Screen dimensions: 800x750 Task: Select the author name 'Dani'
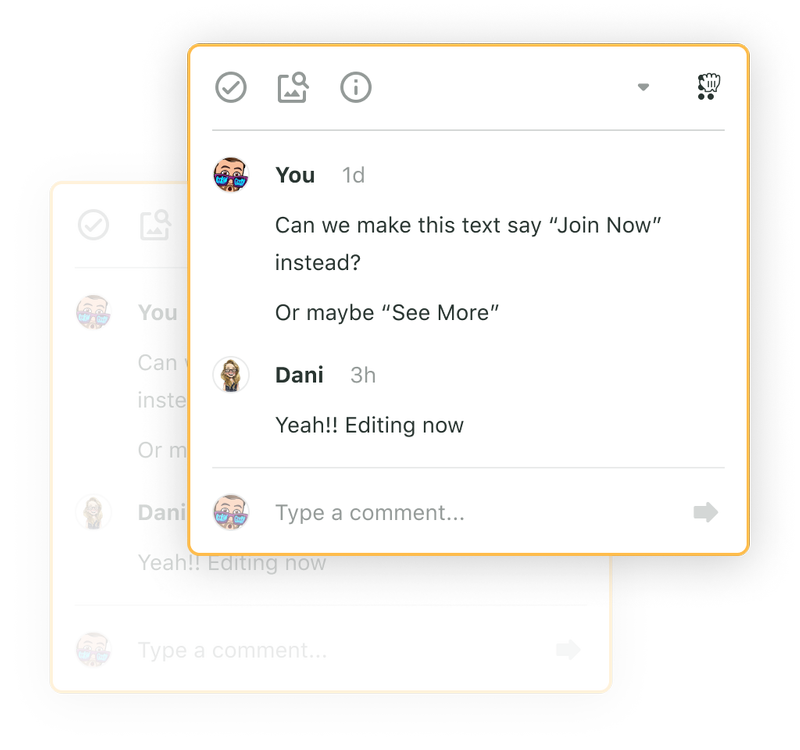pyautogui.click(x=299, y=375)
